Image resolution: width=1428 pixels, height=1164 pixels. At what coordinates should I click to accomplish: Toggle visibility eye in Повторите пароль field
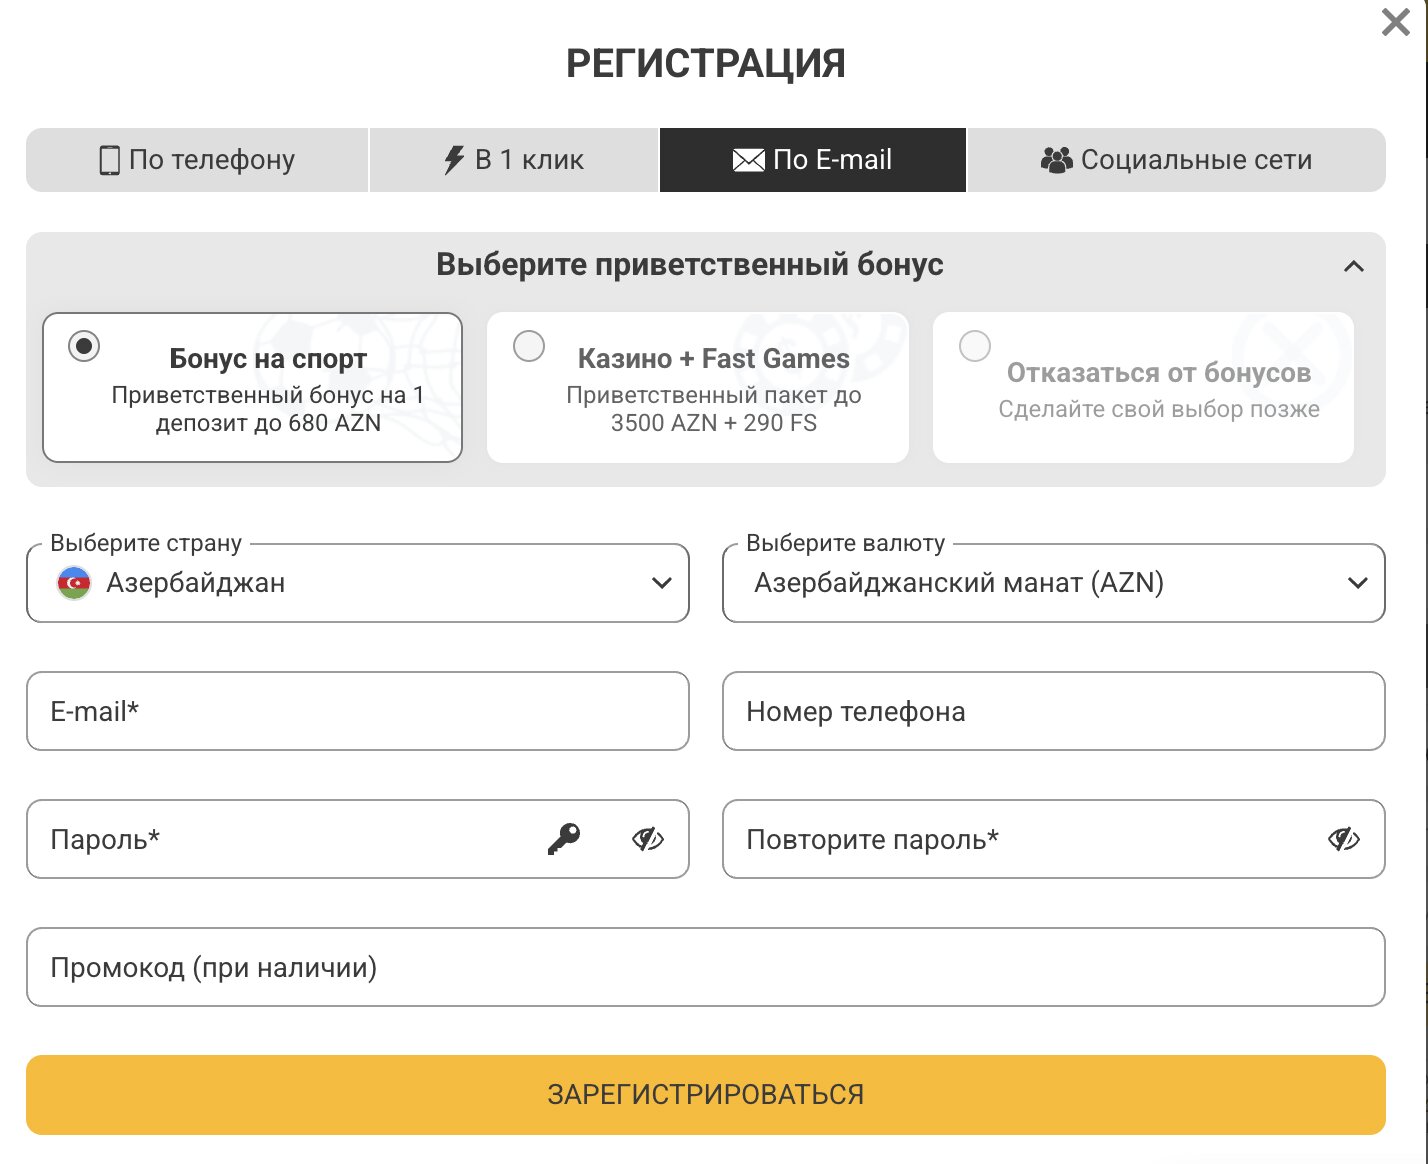1344,839
